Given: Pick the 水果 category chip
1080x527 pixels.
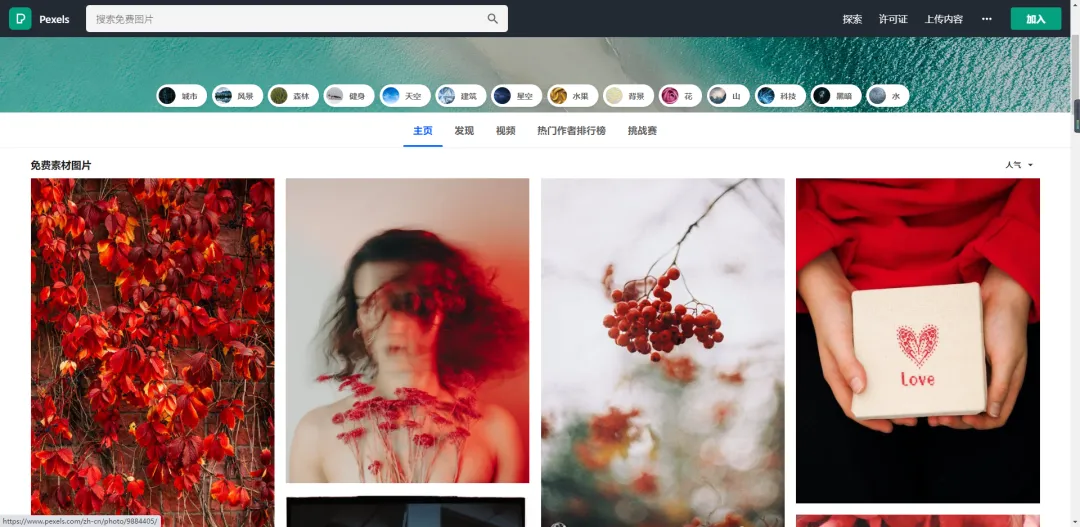Looking at the screenshot, I should pos(572,96).
